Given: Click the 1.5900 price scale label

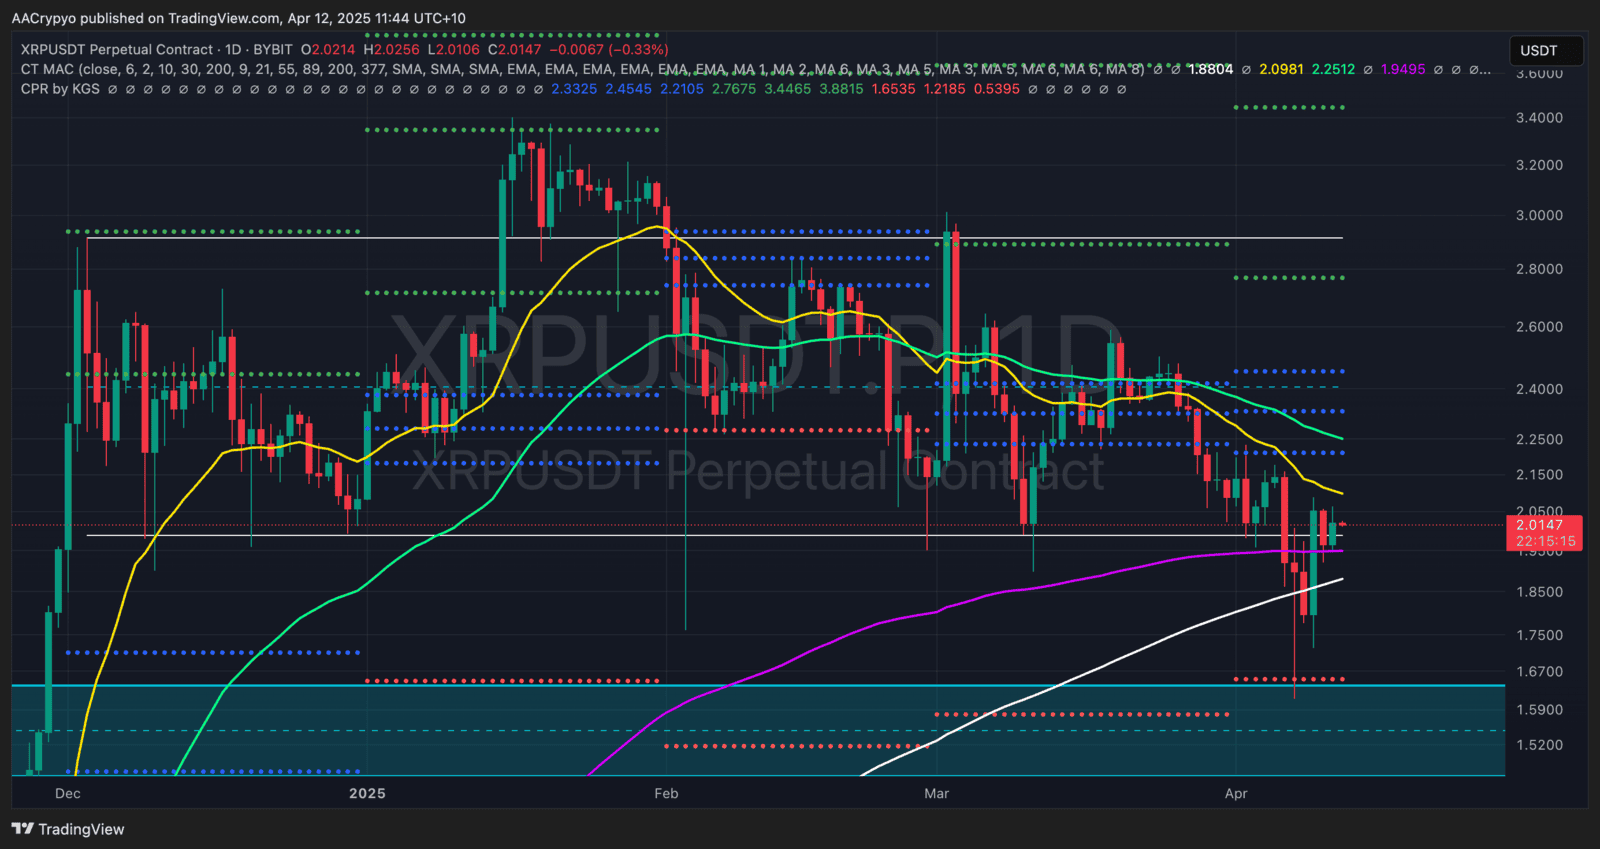Looking at the screenshot, I should coord(1539,710).
